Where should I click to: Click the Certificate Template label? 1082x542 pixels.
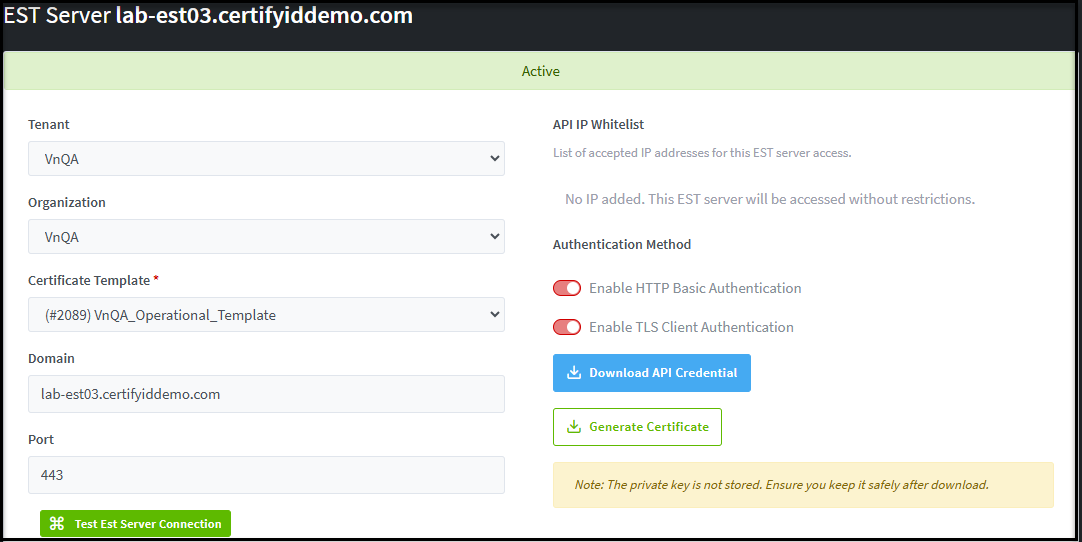[89, 281]
